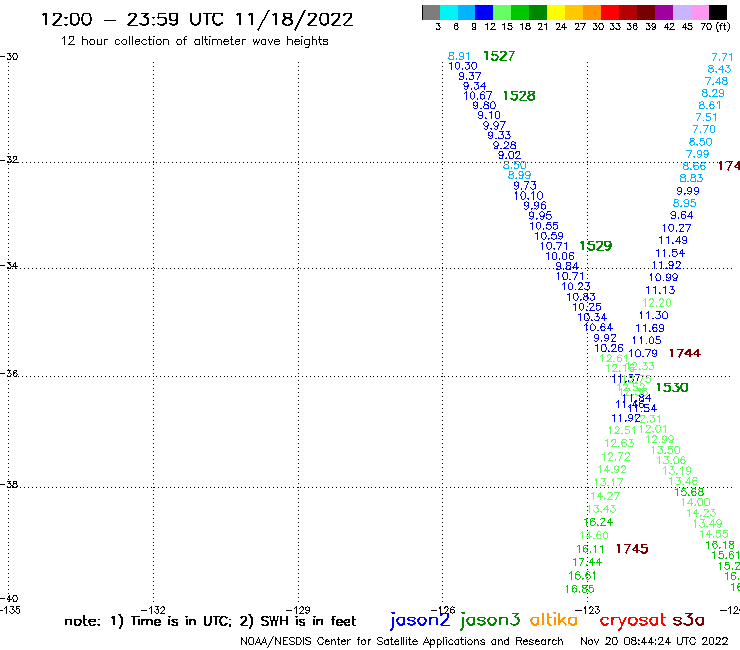
Task: Pick the lavender swatch above label 45
Action: (681, 12)
